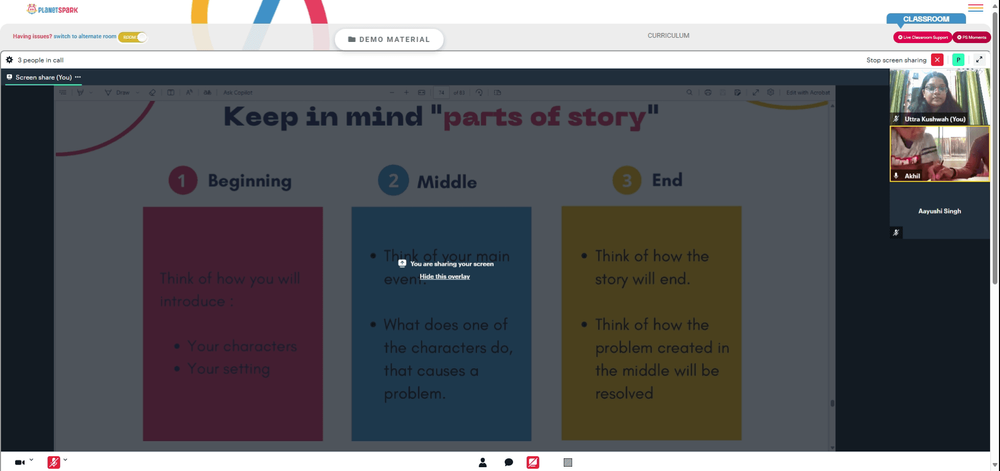Toggle the camera icon in bottom bar

[20, 462]
